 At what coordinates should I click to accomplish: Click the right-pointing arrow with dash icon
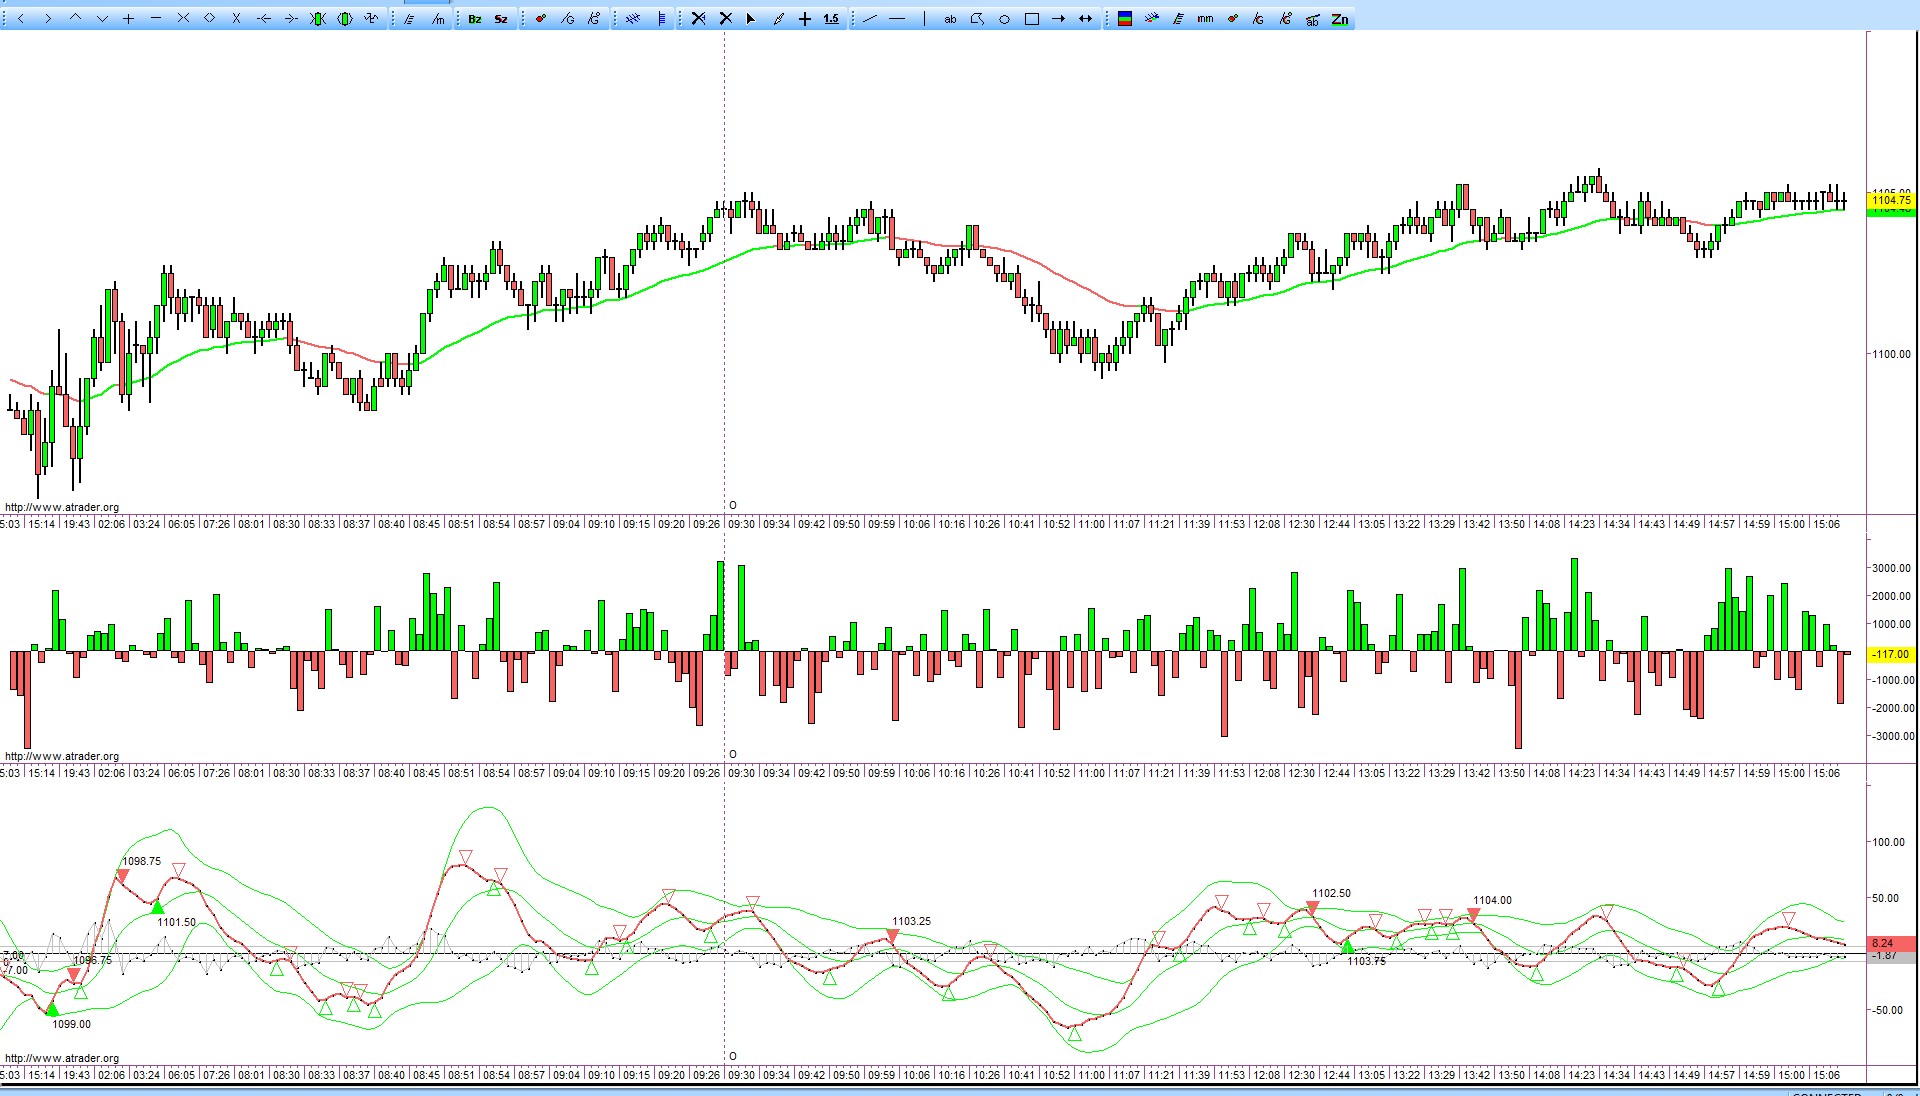pos(291,18)
